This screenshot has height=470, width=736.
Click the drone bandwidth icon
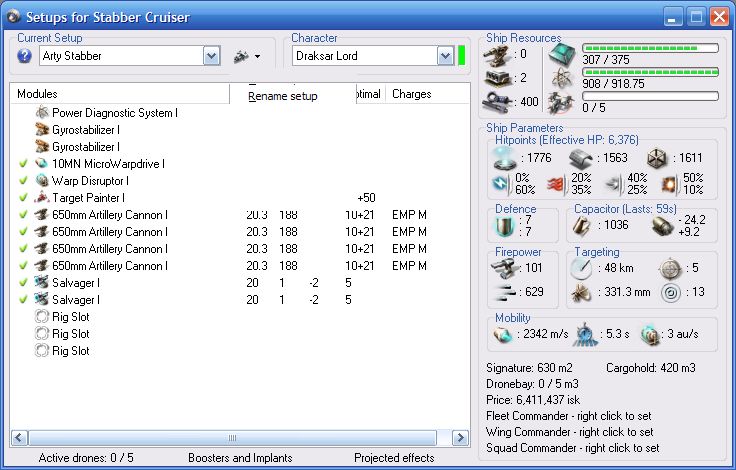[561, 102]
